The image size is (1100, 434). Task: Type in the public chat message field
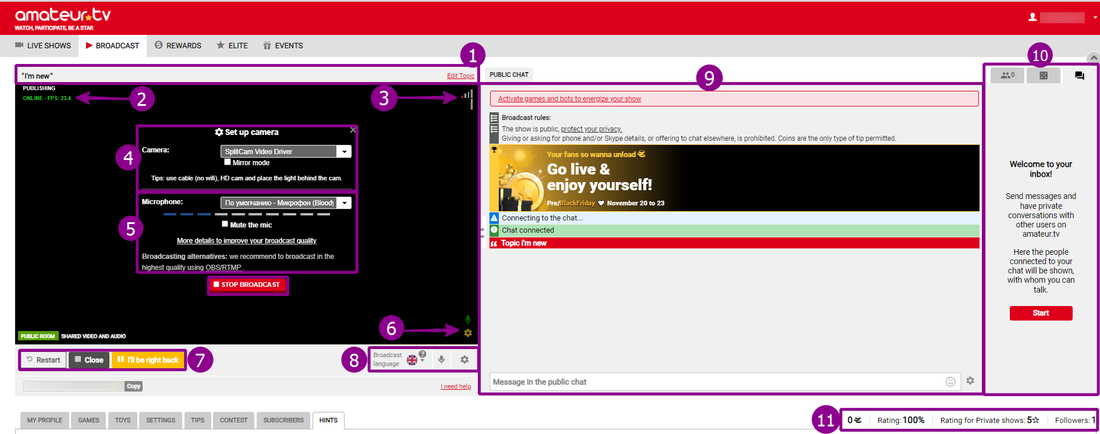(x=715, y=381)
